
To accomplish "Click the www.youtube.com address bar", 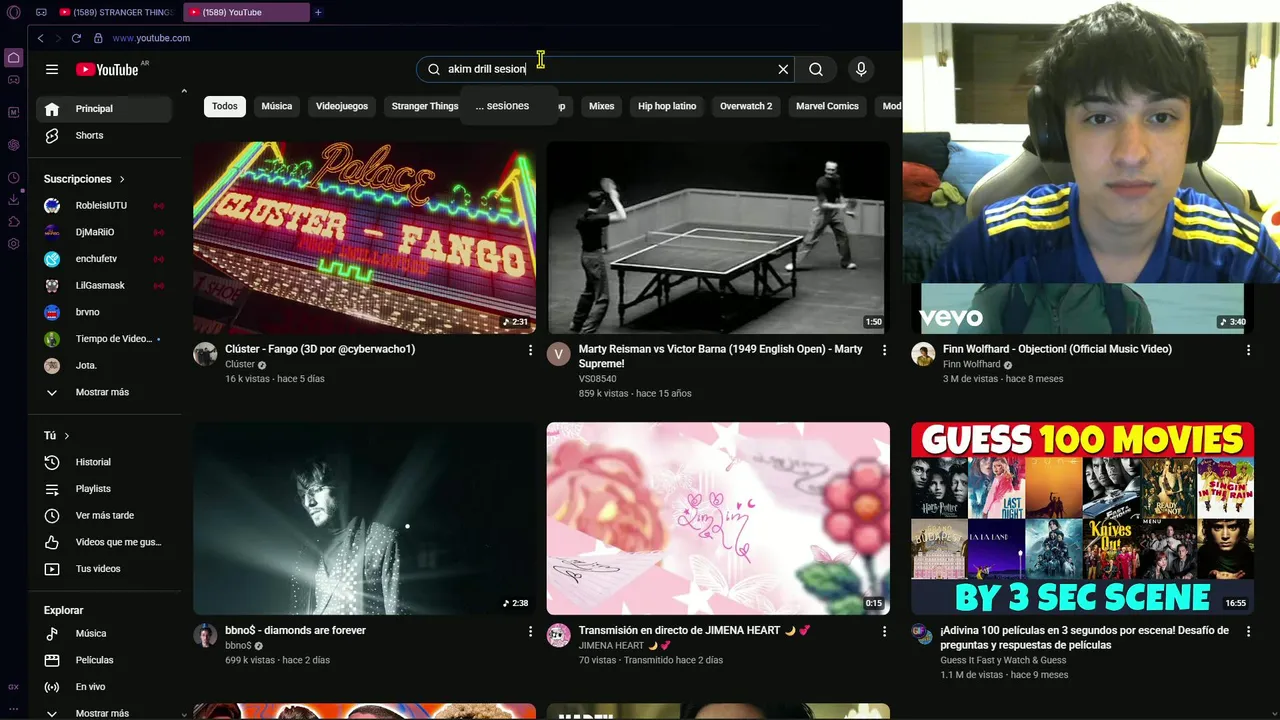I will pyautogui.click(x=151, y=38).
